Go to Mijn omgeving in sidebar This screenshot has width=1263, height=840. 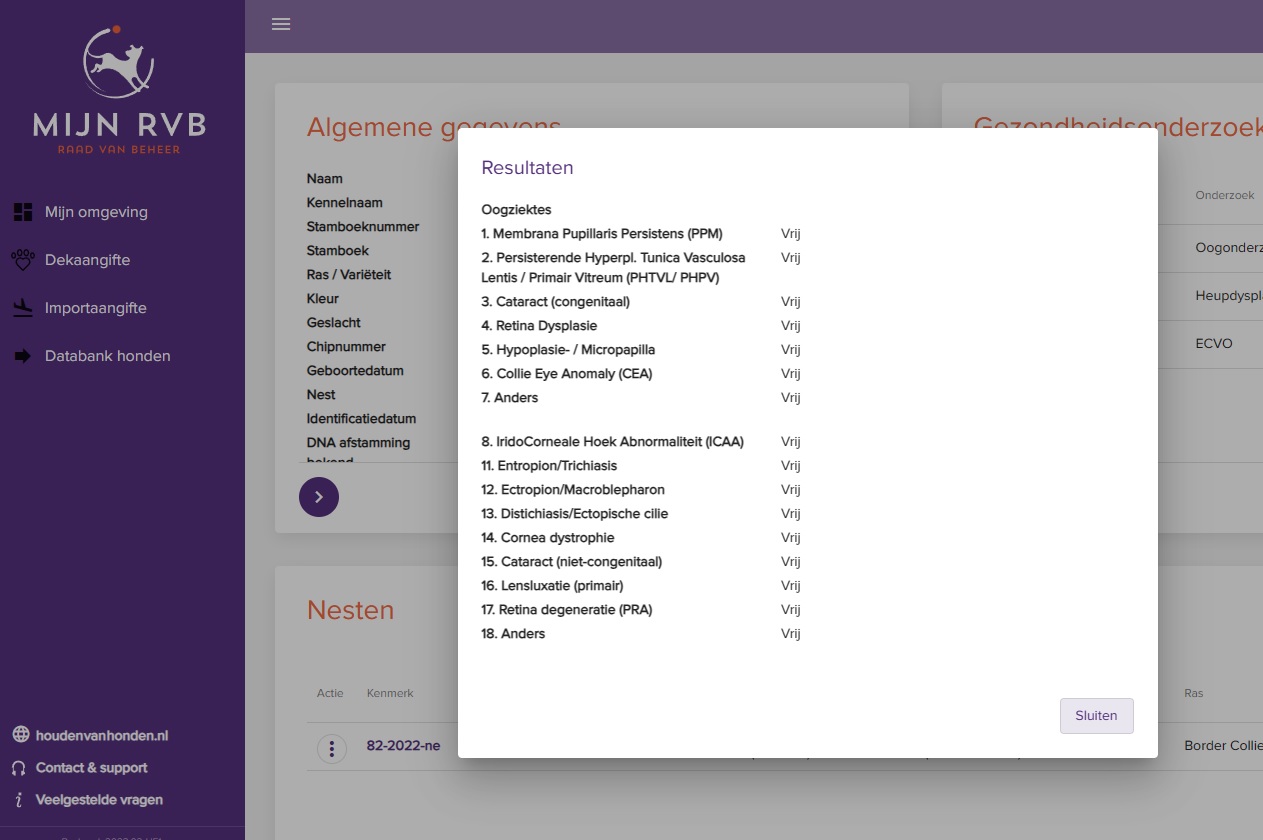[x=96, y=212]
